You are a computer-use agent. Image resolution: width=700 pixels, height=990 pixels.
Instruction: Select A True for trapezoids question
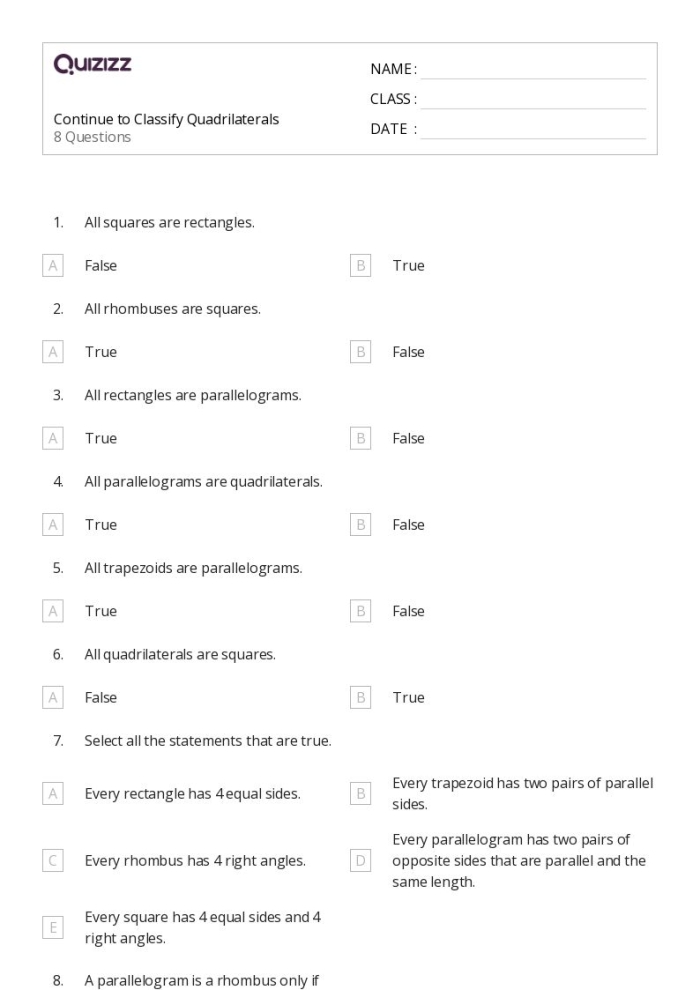[53, 611]
